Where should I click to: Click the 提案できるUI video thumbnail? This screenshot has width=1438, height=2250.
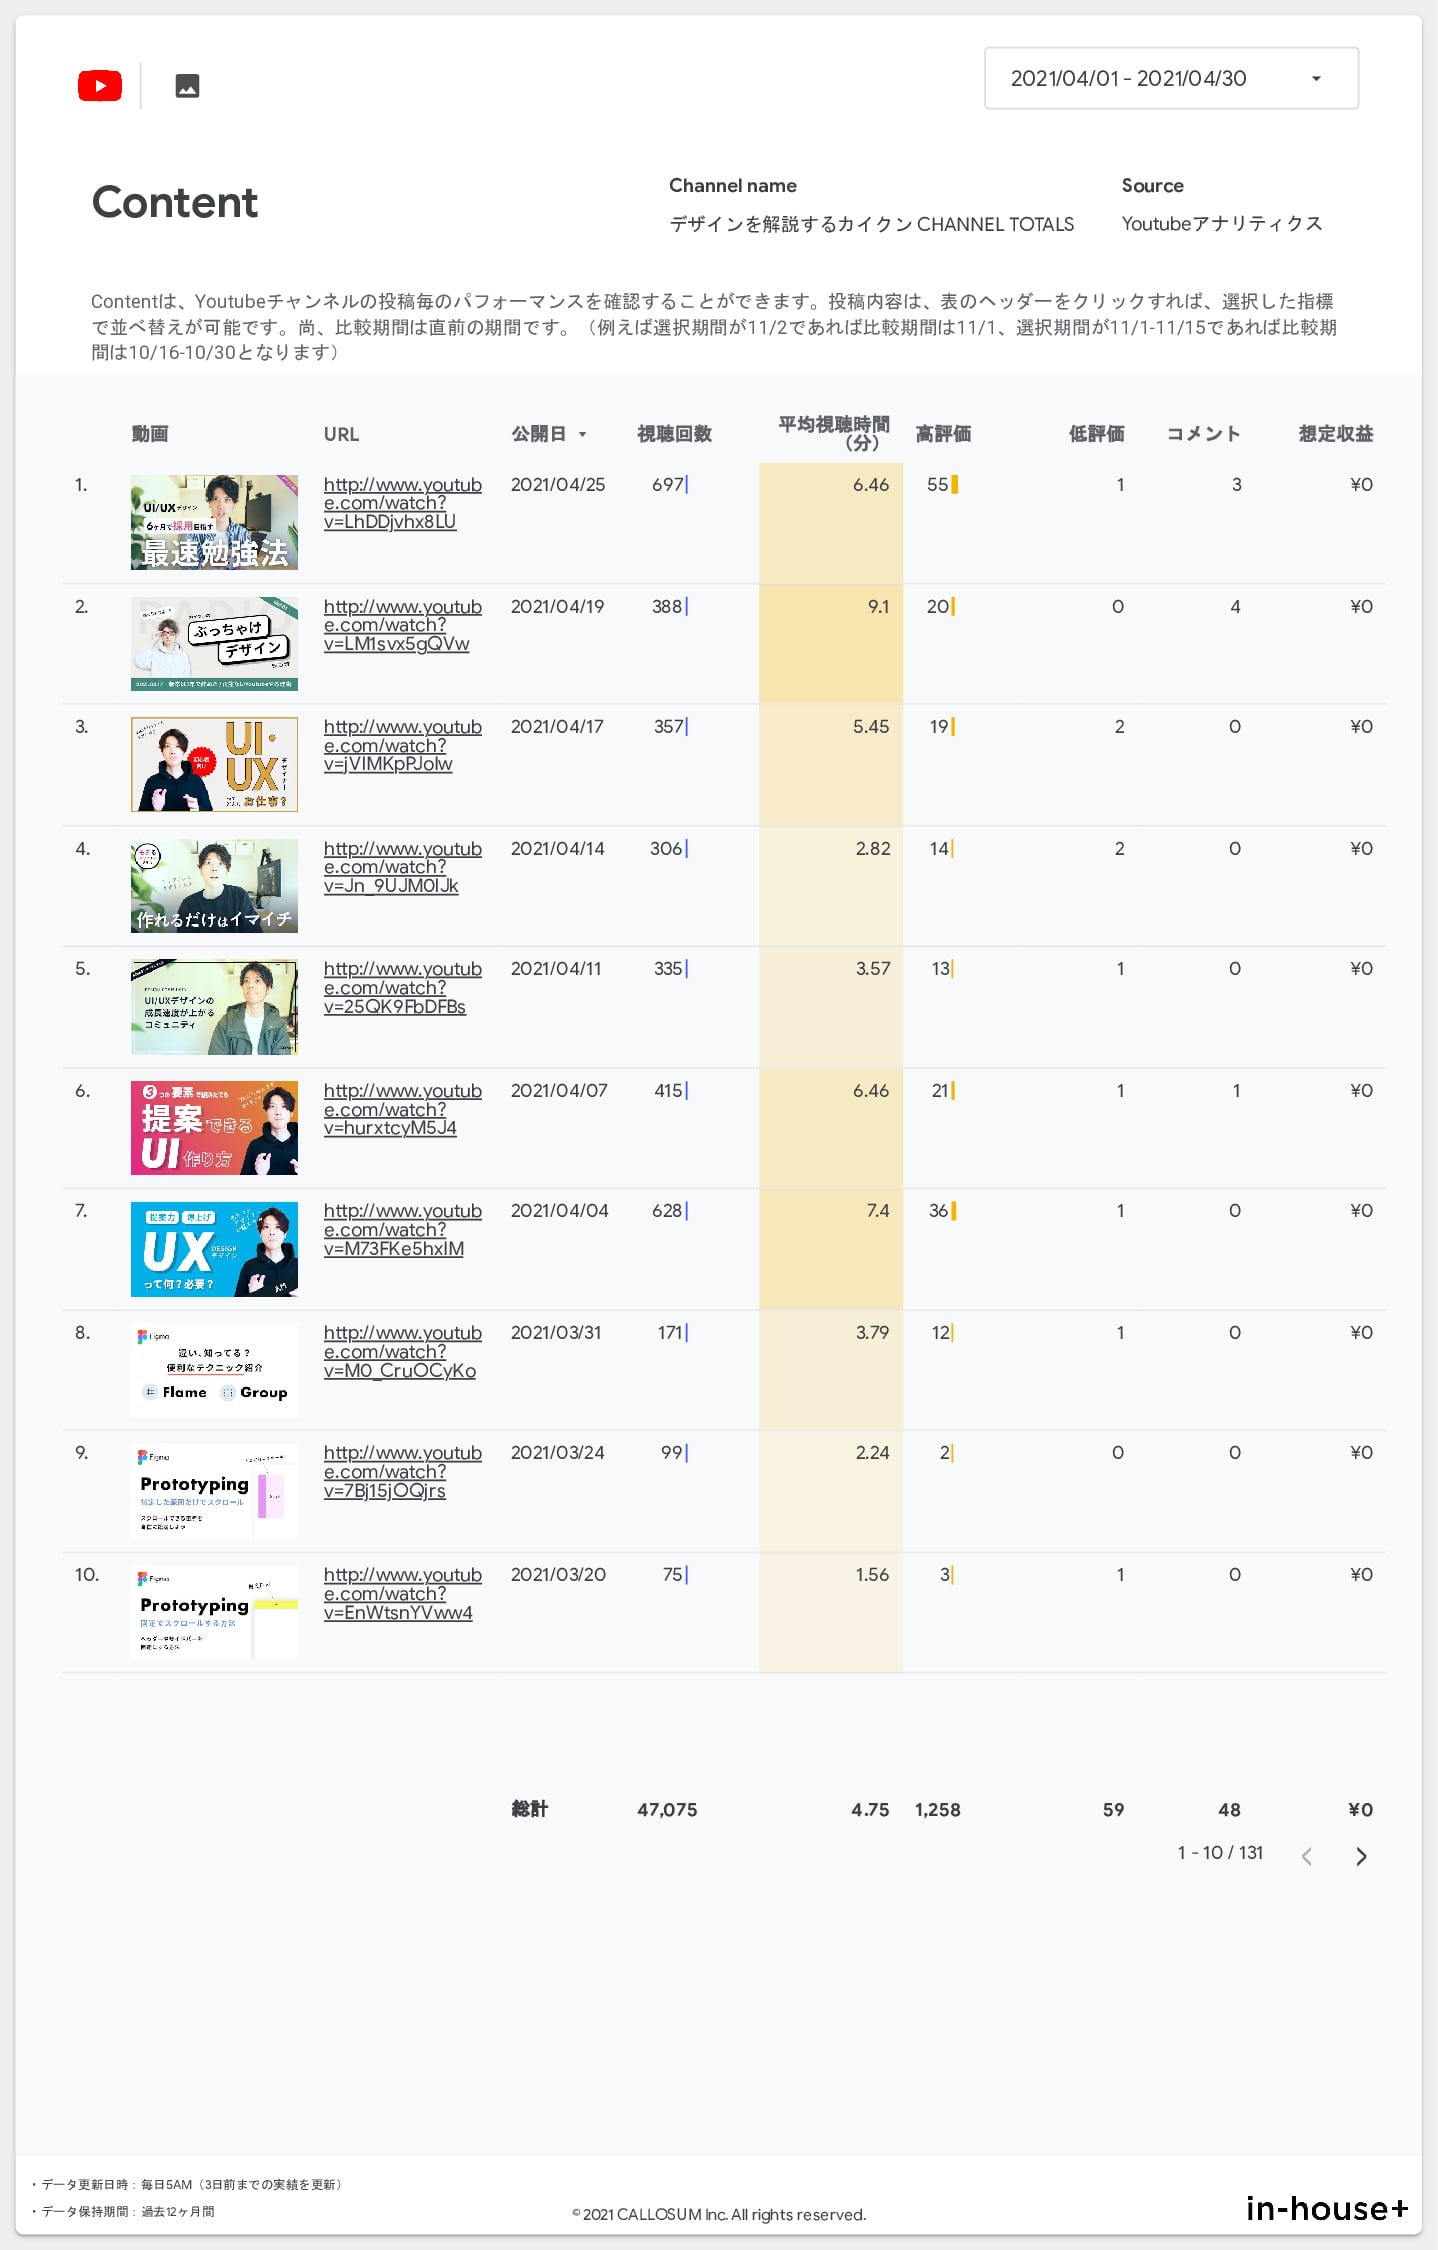(214, 1127)
